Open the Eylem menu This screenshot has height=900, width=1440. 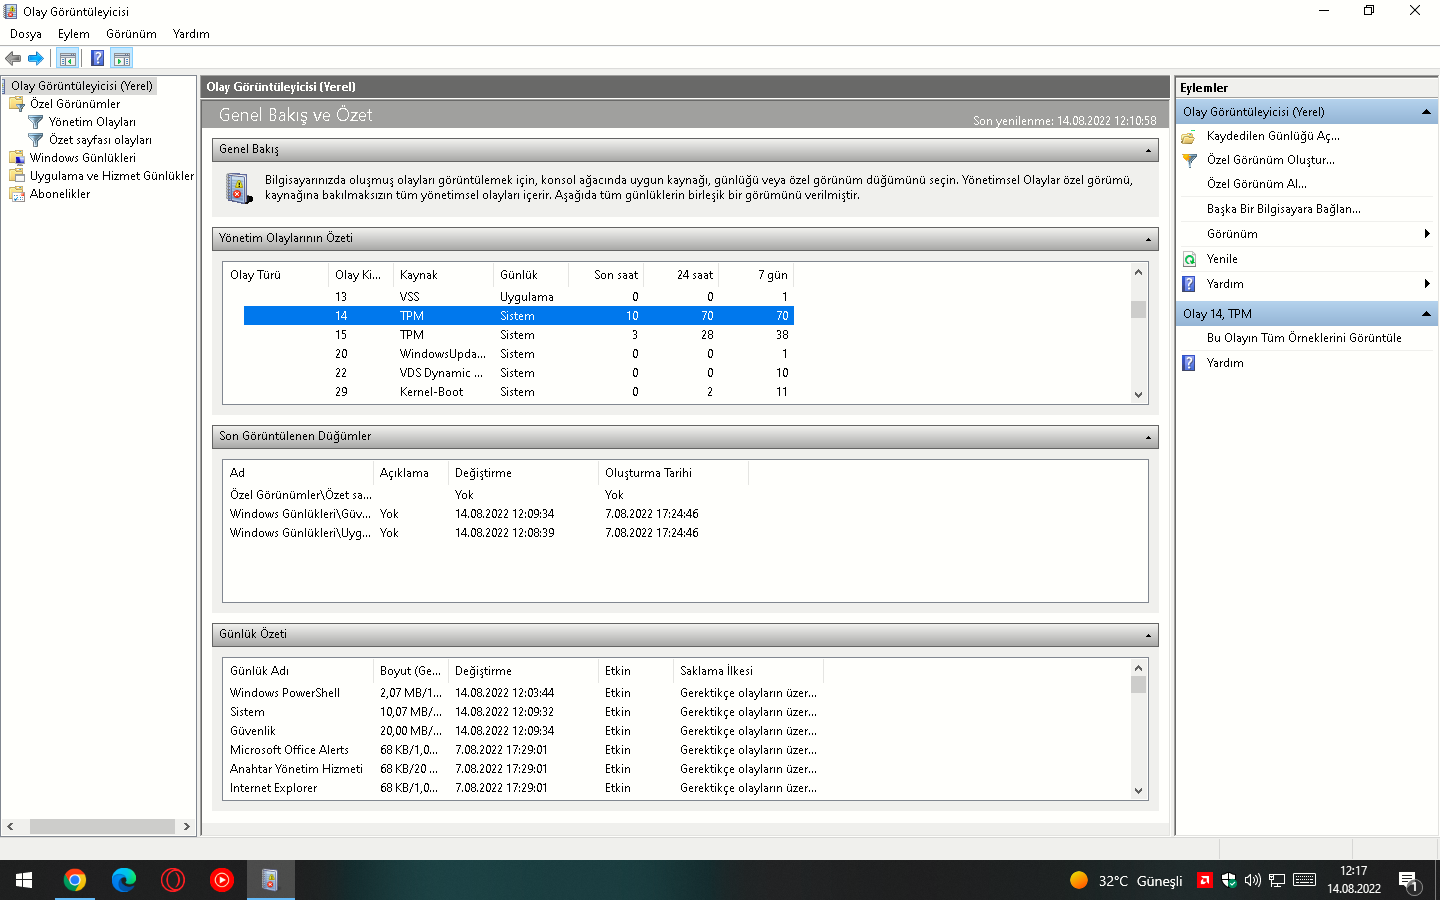(74, 34)
